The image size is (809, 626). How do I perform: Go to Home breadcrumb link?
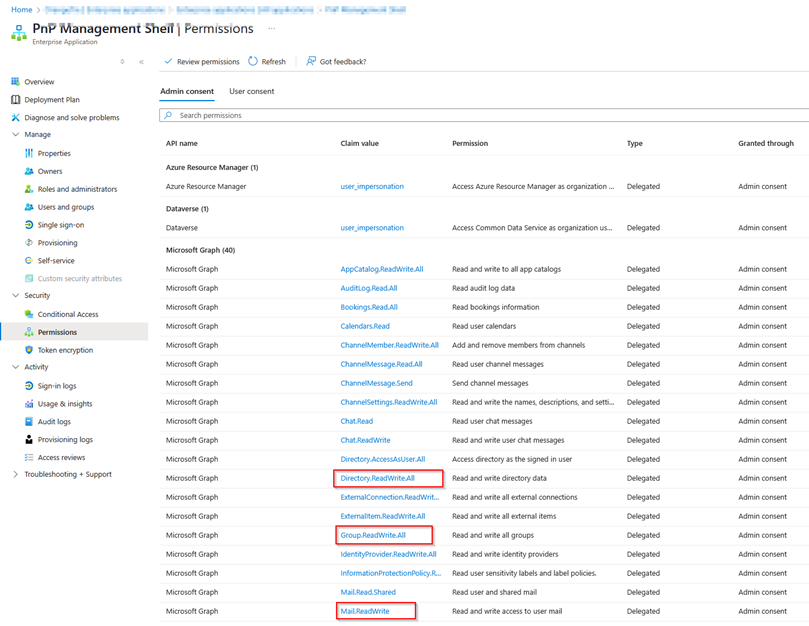click(x=22, y=9)
